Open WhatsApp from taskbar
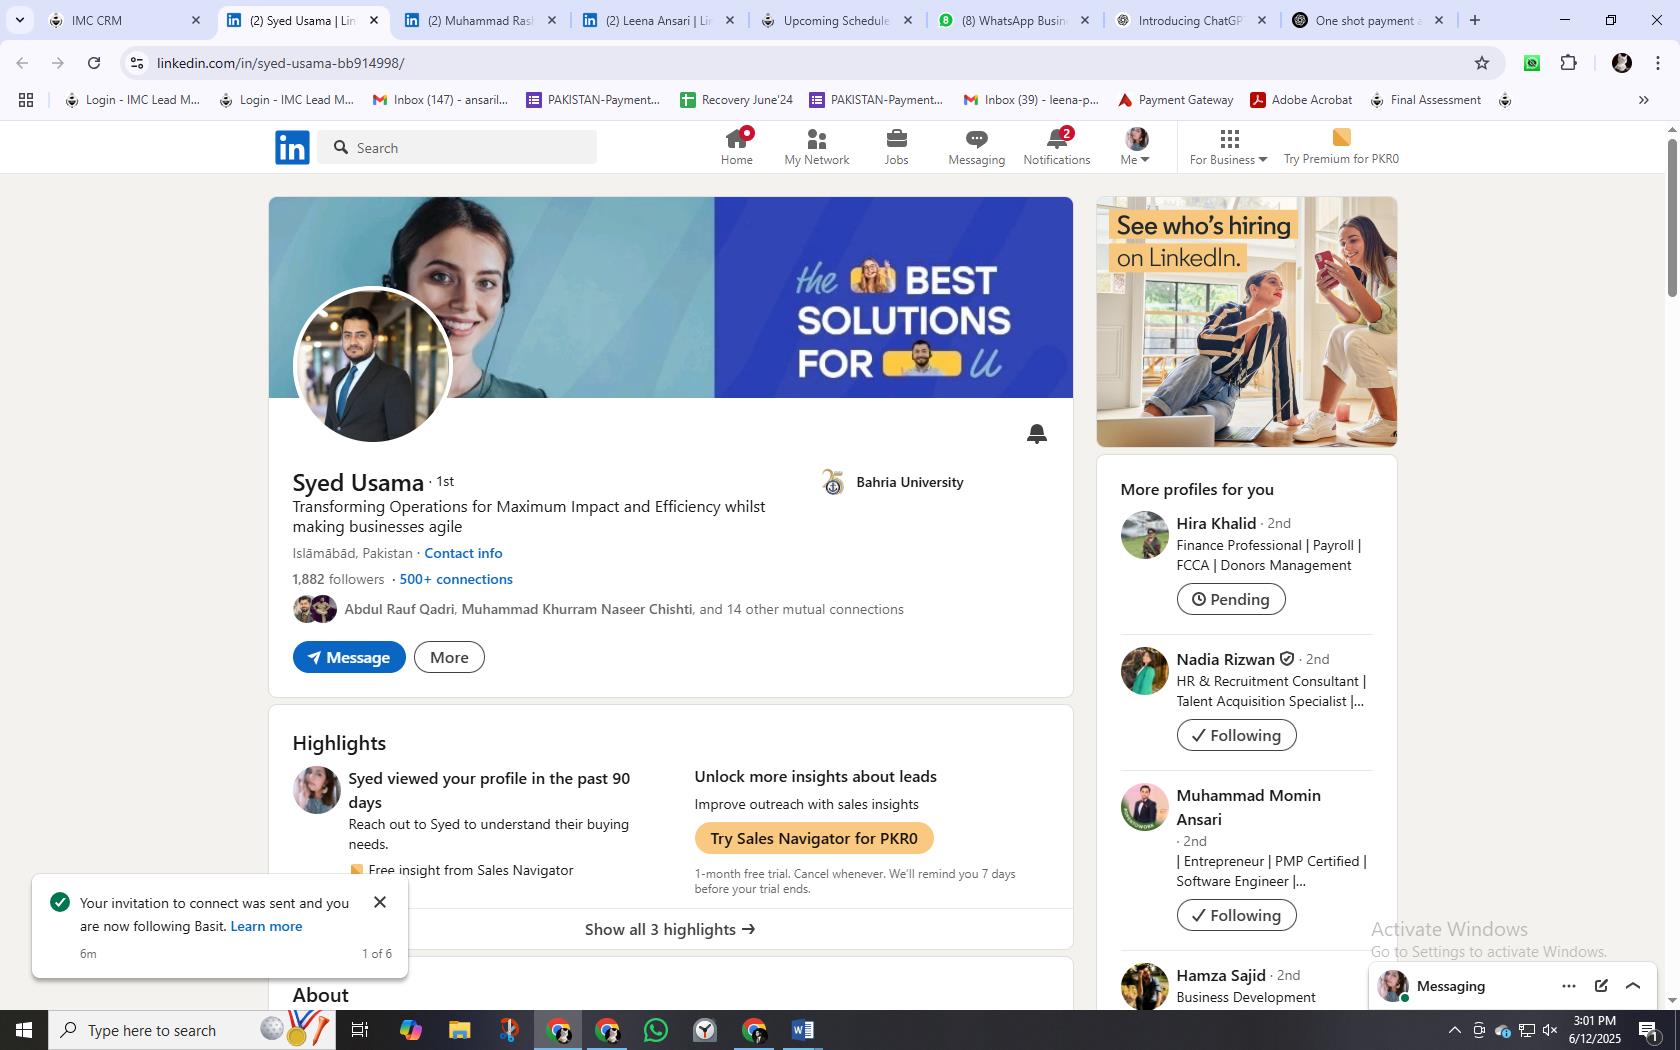Image resolution: width=1680 pixels, height=1050 pixels. pos(655,1030)
